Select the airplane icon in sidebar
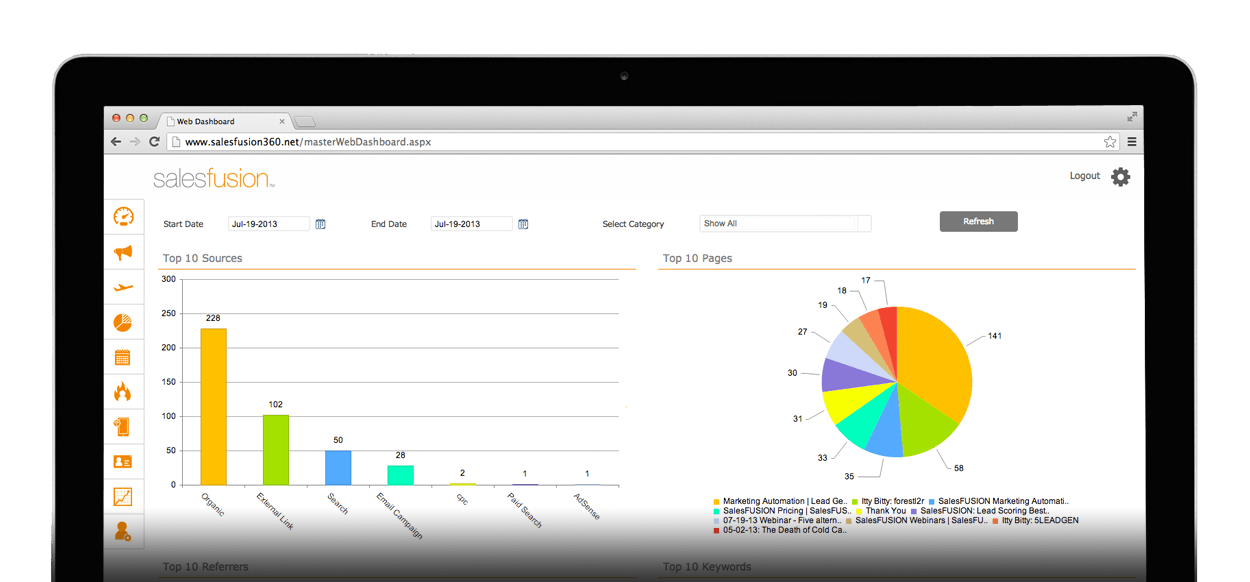Screen dimensions: 1250x582 pyautogui.click(x=123, y=287)
